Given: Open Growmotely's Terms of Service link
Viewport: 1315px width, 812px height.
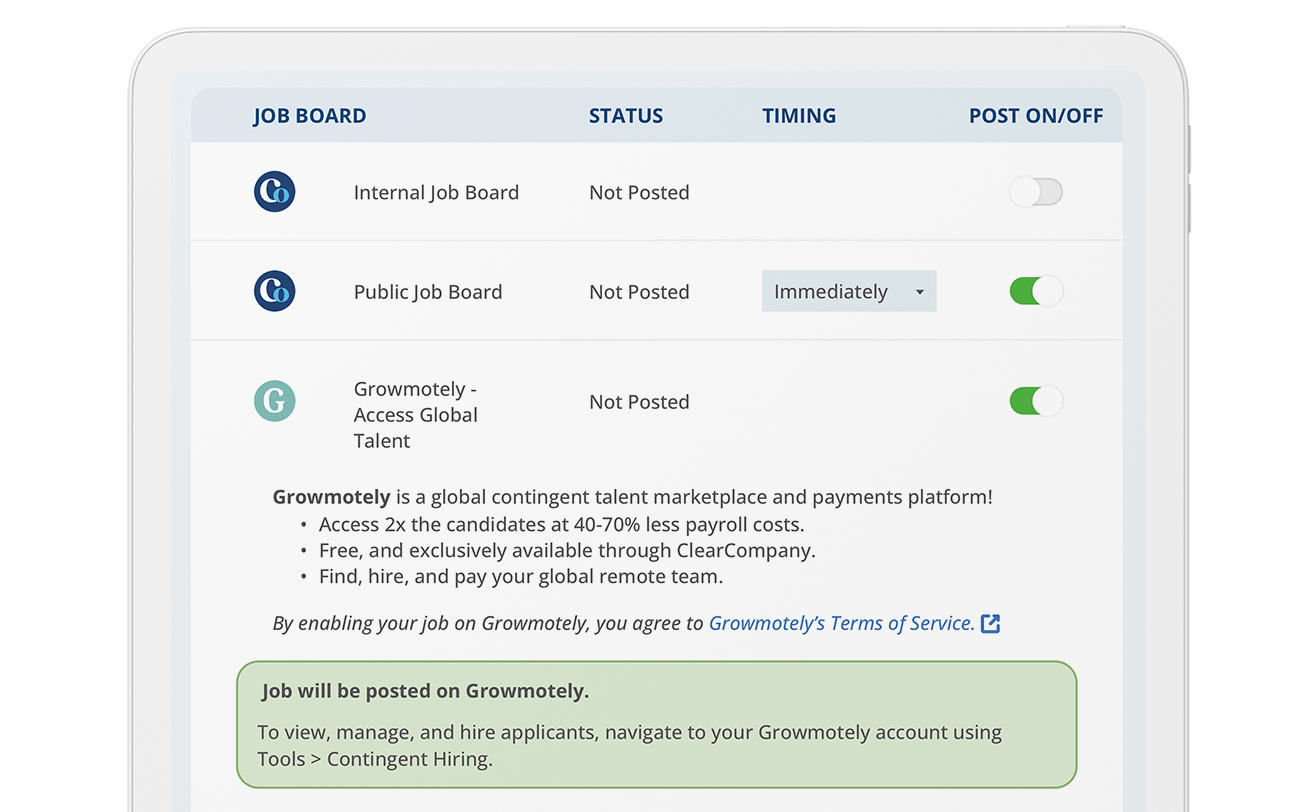Looking at the screenshot, I should (841, 623).
